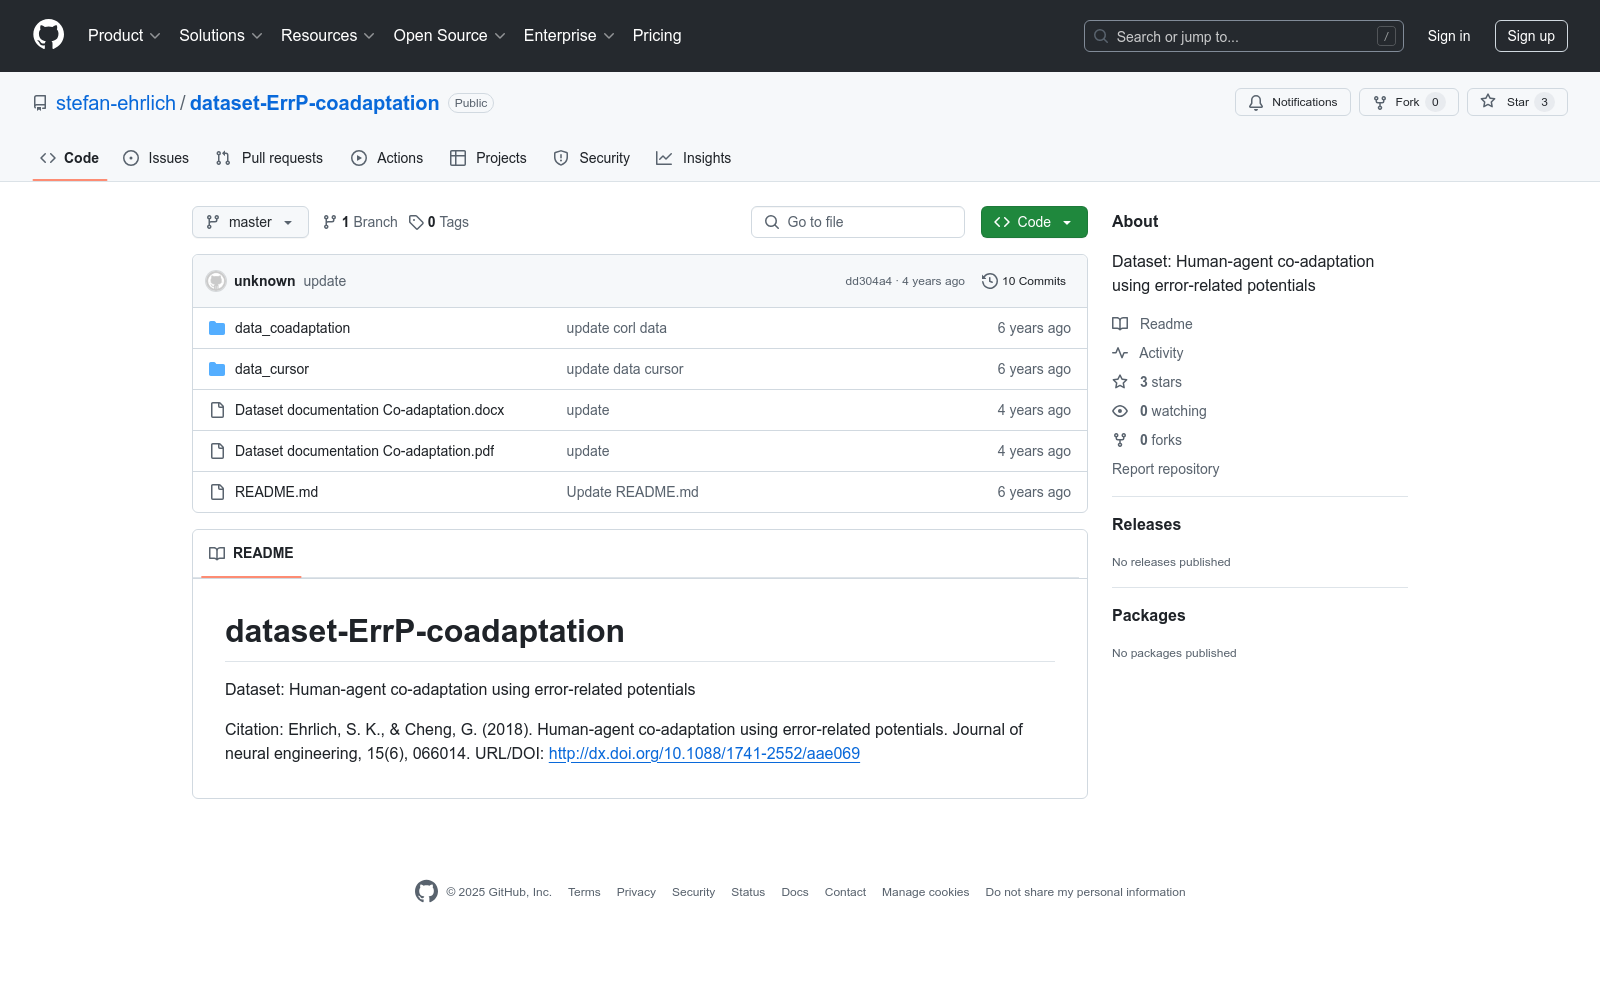Open the Pull requests tab

[269, 158]
